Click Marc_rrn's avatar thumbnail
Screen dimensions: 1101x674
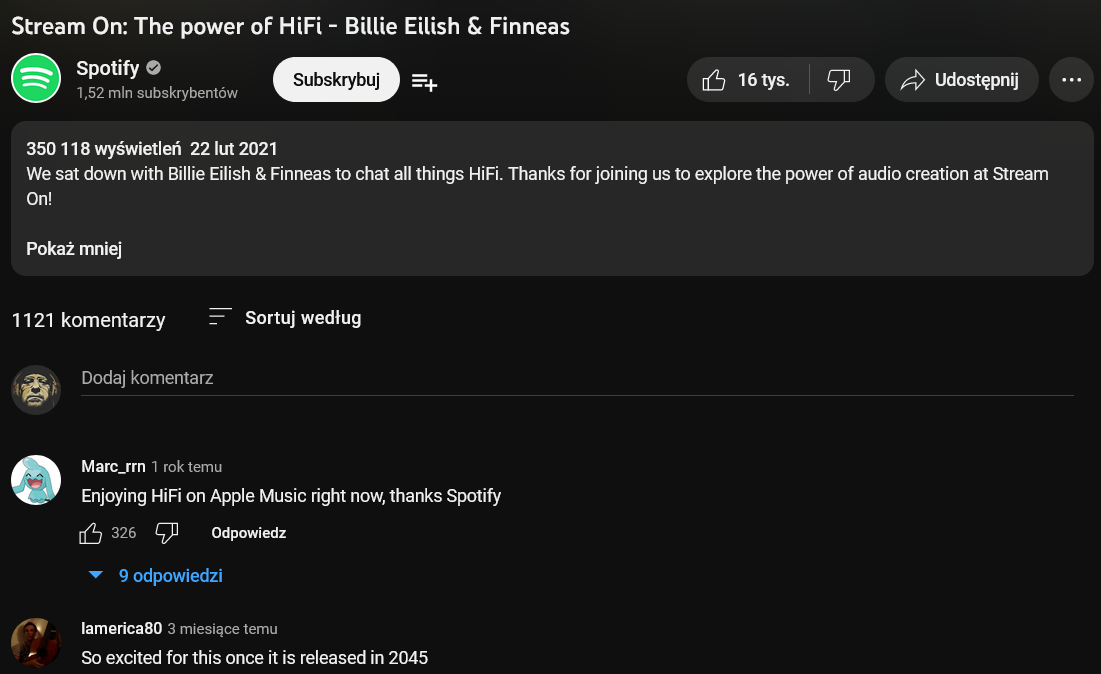pos(36,480)
